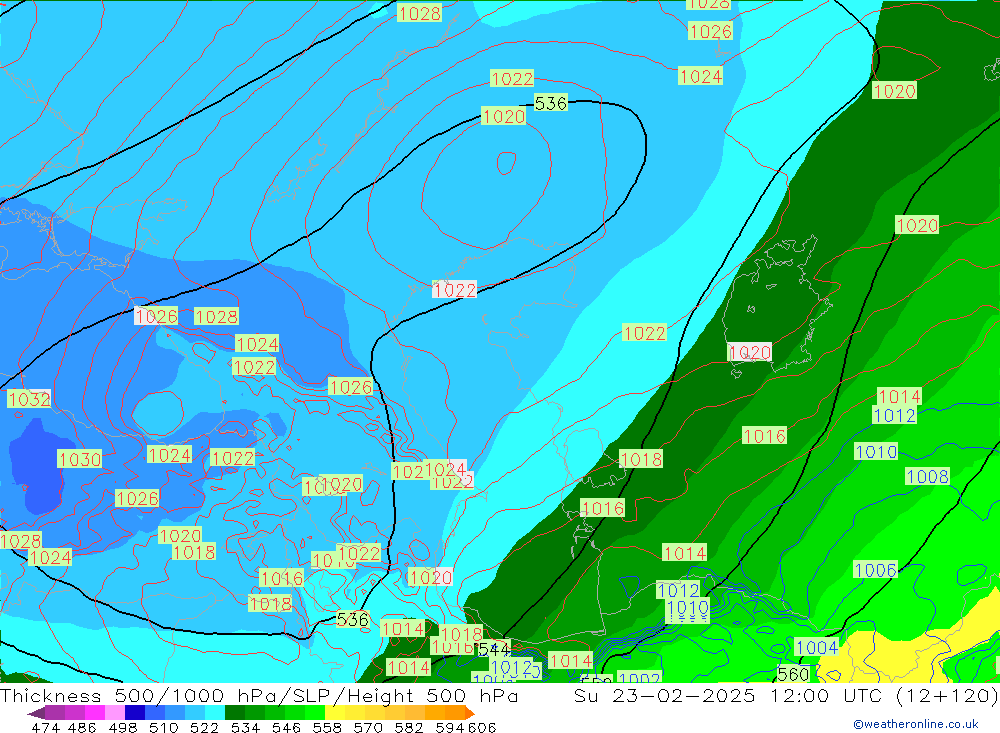Click the blue 1006 pressure label
The height and width of the screenshot is (733, 1000).
tap(876, 570)
